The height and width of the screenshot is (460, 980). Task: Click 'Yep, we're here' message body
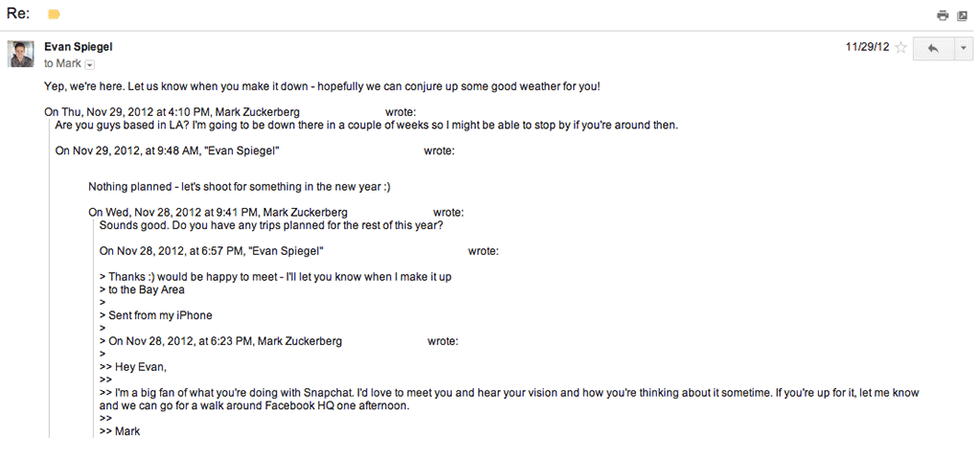click(322, 87)
